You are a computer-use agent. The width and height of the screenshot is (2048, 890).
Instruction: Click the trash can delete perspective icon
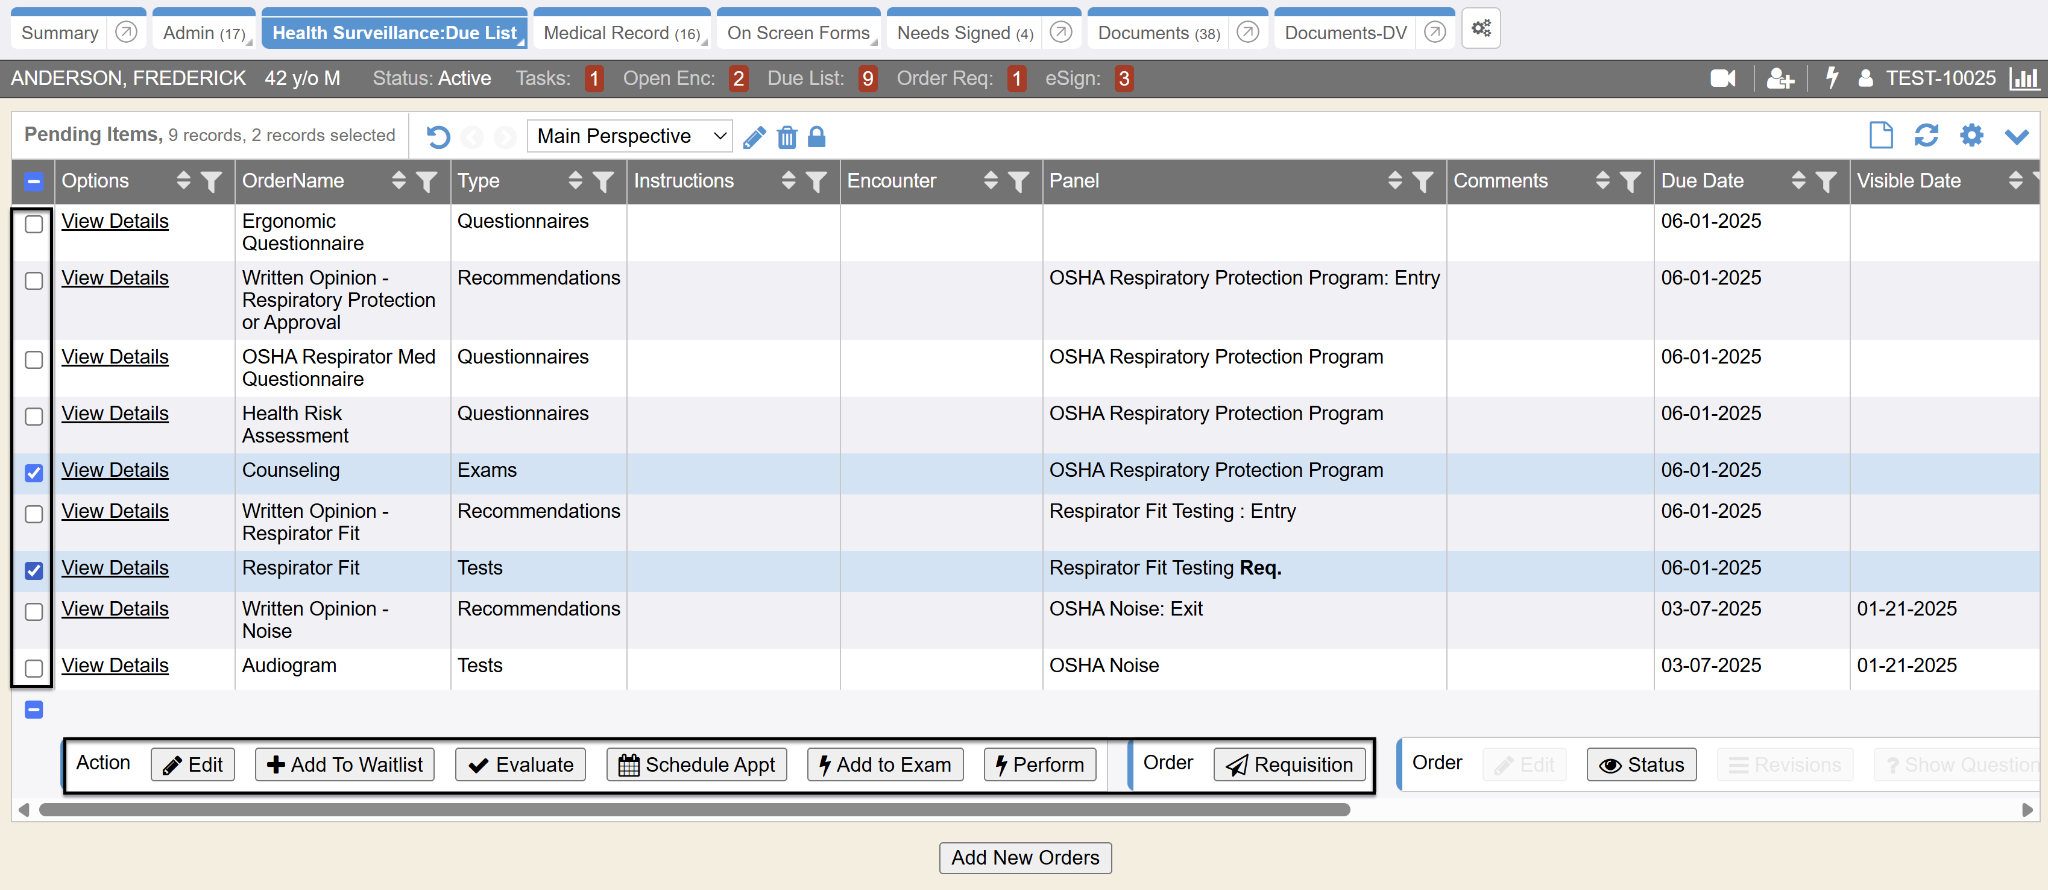point(787,137)
